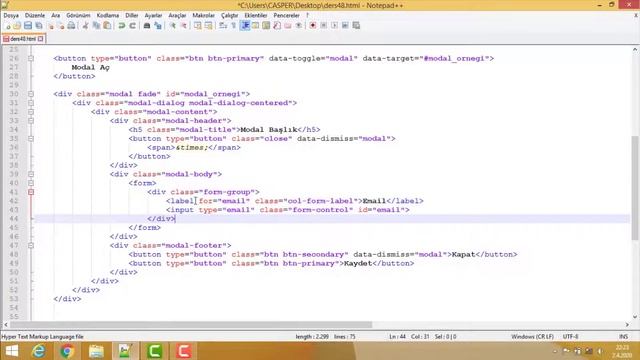Collapse the form-group div at line 41
This screenshot has height=360, width=640.
click(x=31, y=192)
